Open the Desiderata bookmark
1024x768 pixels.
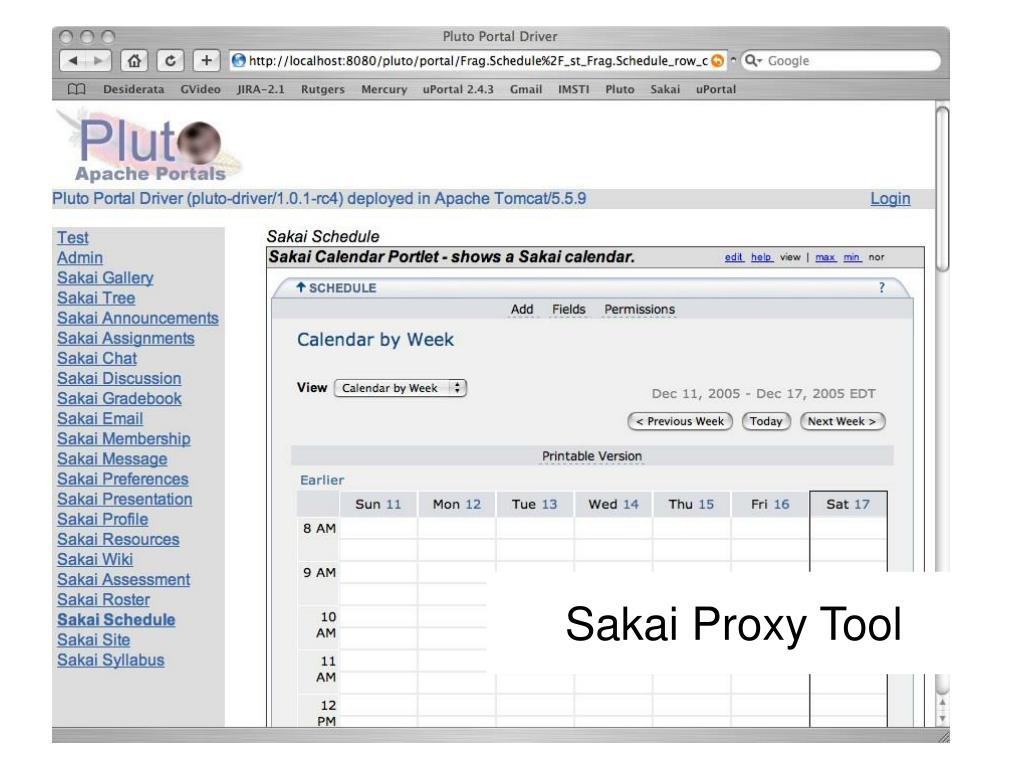click(133, 89)
